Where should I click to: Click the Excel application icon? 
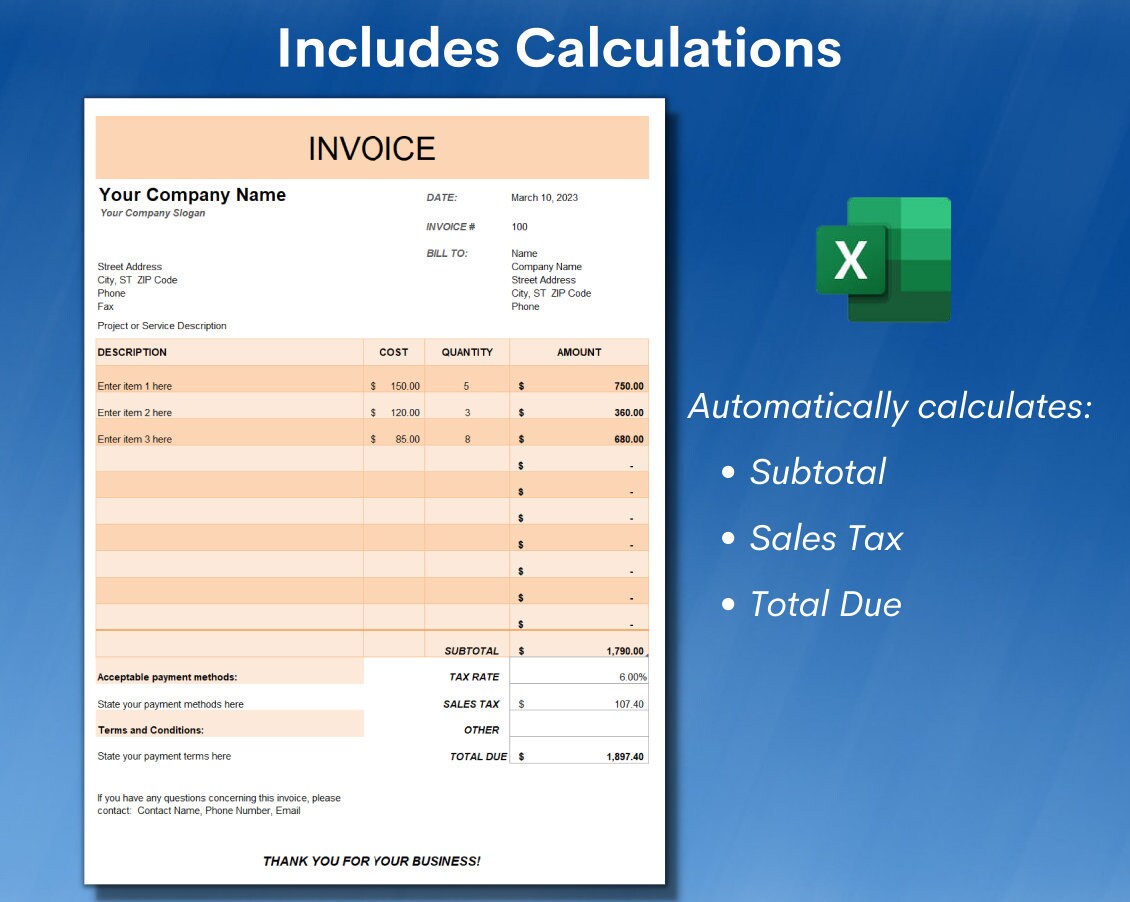pos(884,258)
